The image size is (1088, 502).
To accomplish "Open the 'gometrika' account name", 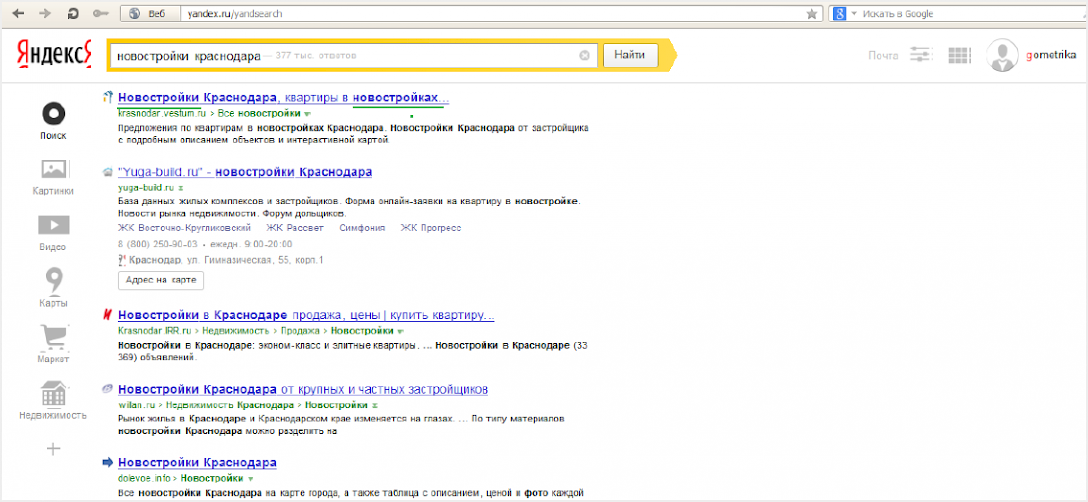I will click(1050, 56).
